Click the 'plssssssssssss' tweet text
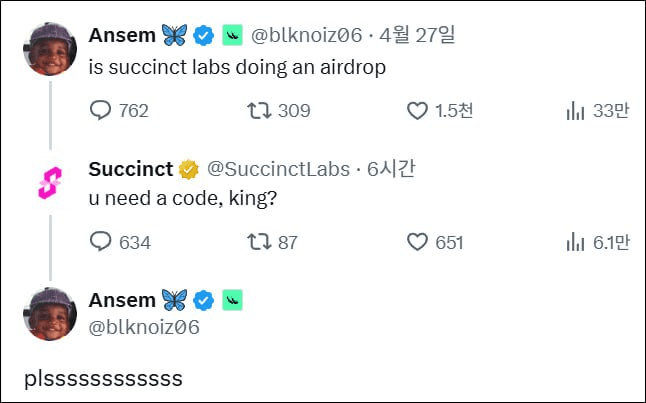Viewport: 646px width, 403px height. [x=104, y=378]
